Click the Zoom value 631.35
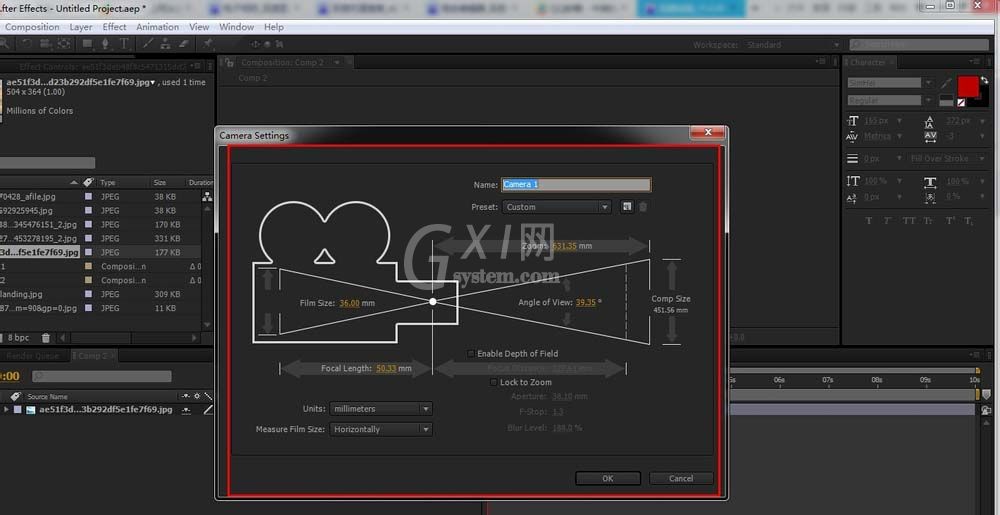The width and height of the screenshot is (1000, 515). click(x=564, y=246)
